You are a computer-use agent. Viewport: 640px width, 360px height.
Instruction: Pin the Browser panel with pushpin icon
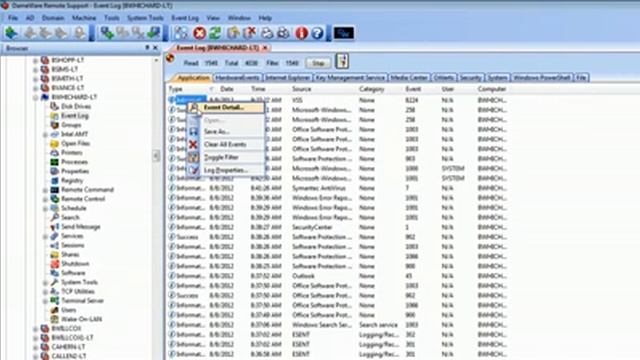coord(147,48)
